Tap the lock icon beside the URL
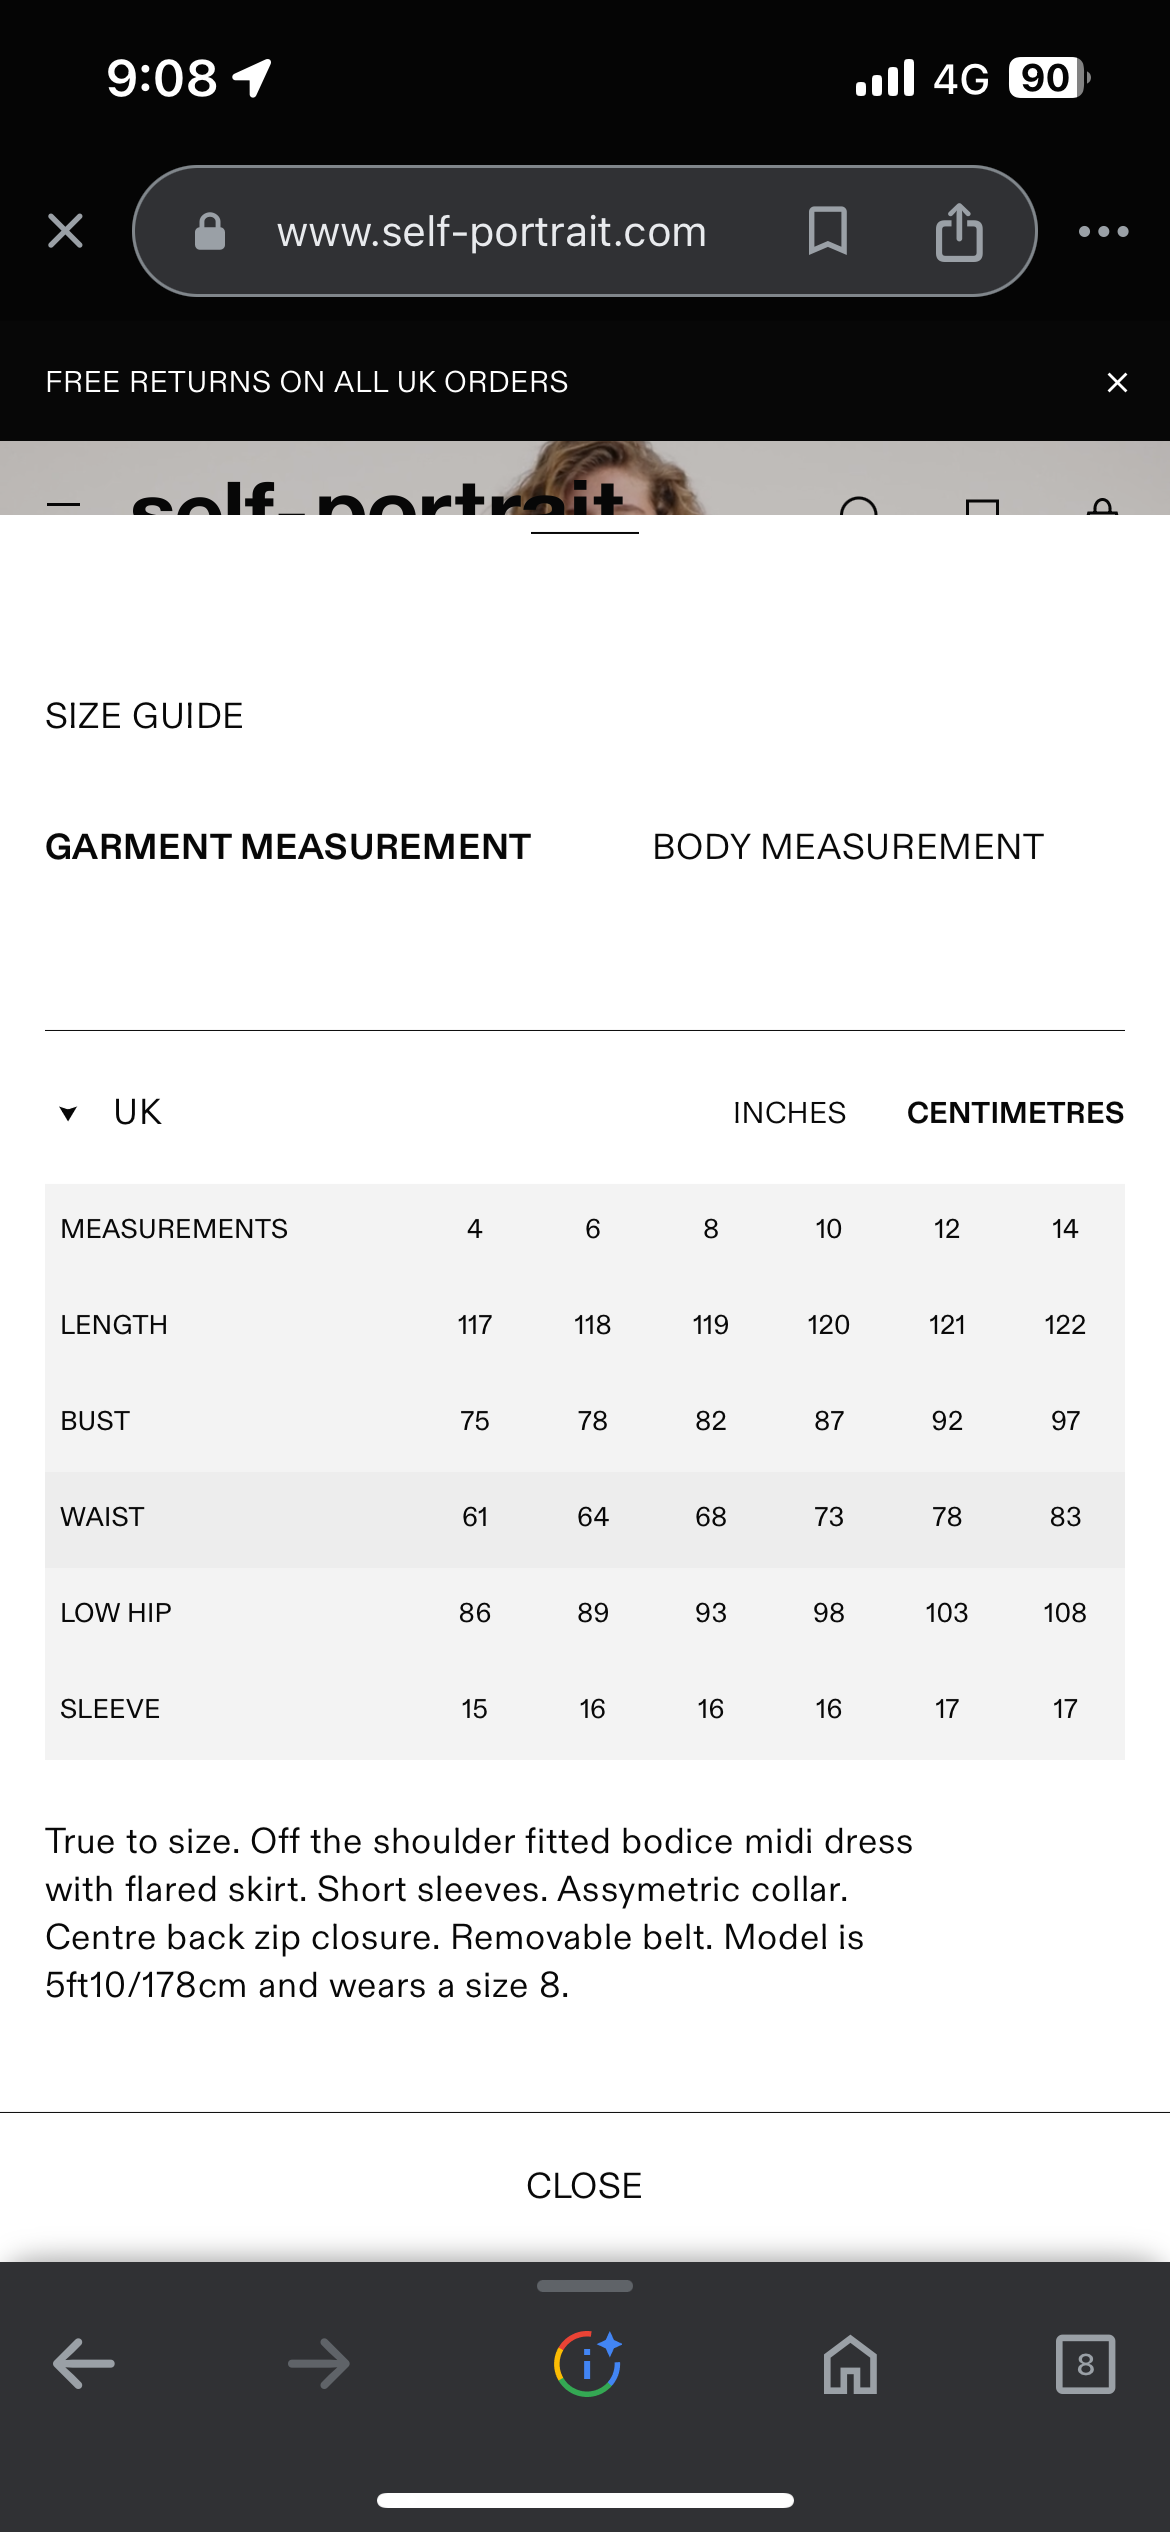1170x2532 pixels. pyautogui.click(x=210, y=232)
